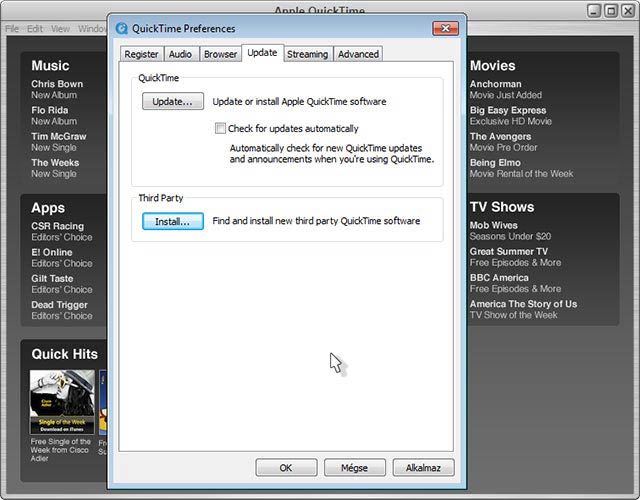Close the QuickTime Preferences dialog

pyautogui.click(x=445, y=28)
